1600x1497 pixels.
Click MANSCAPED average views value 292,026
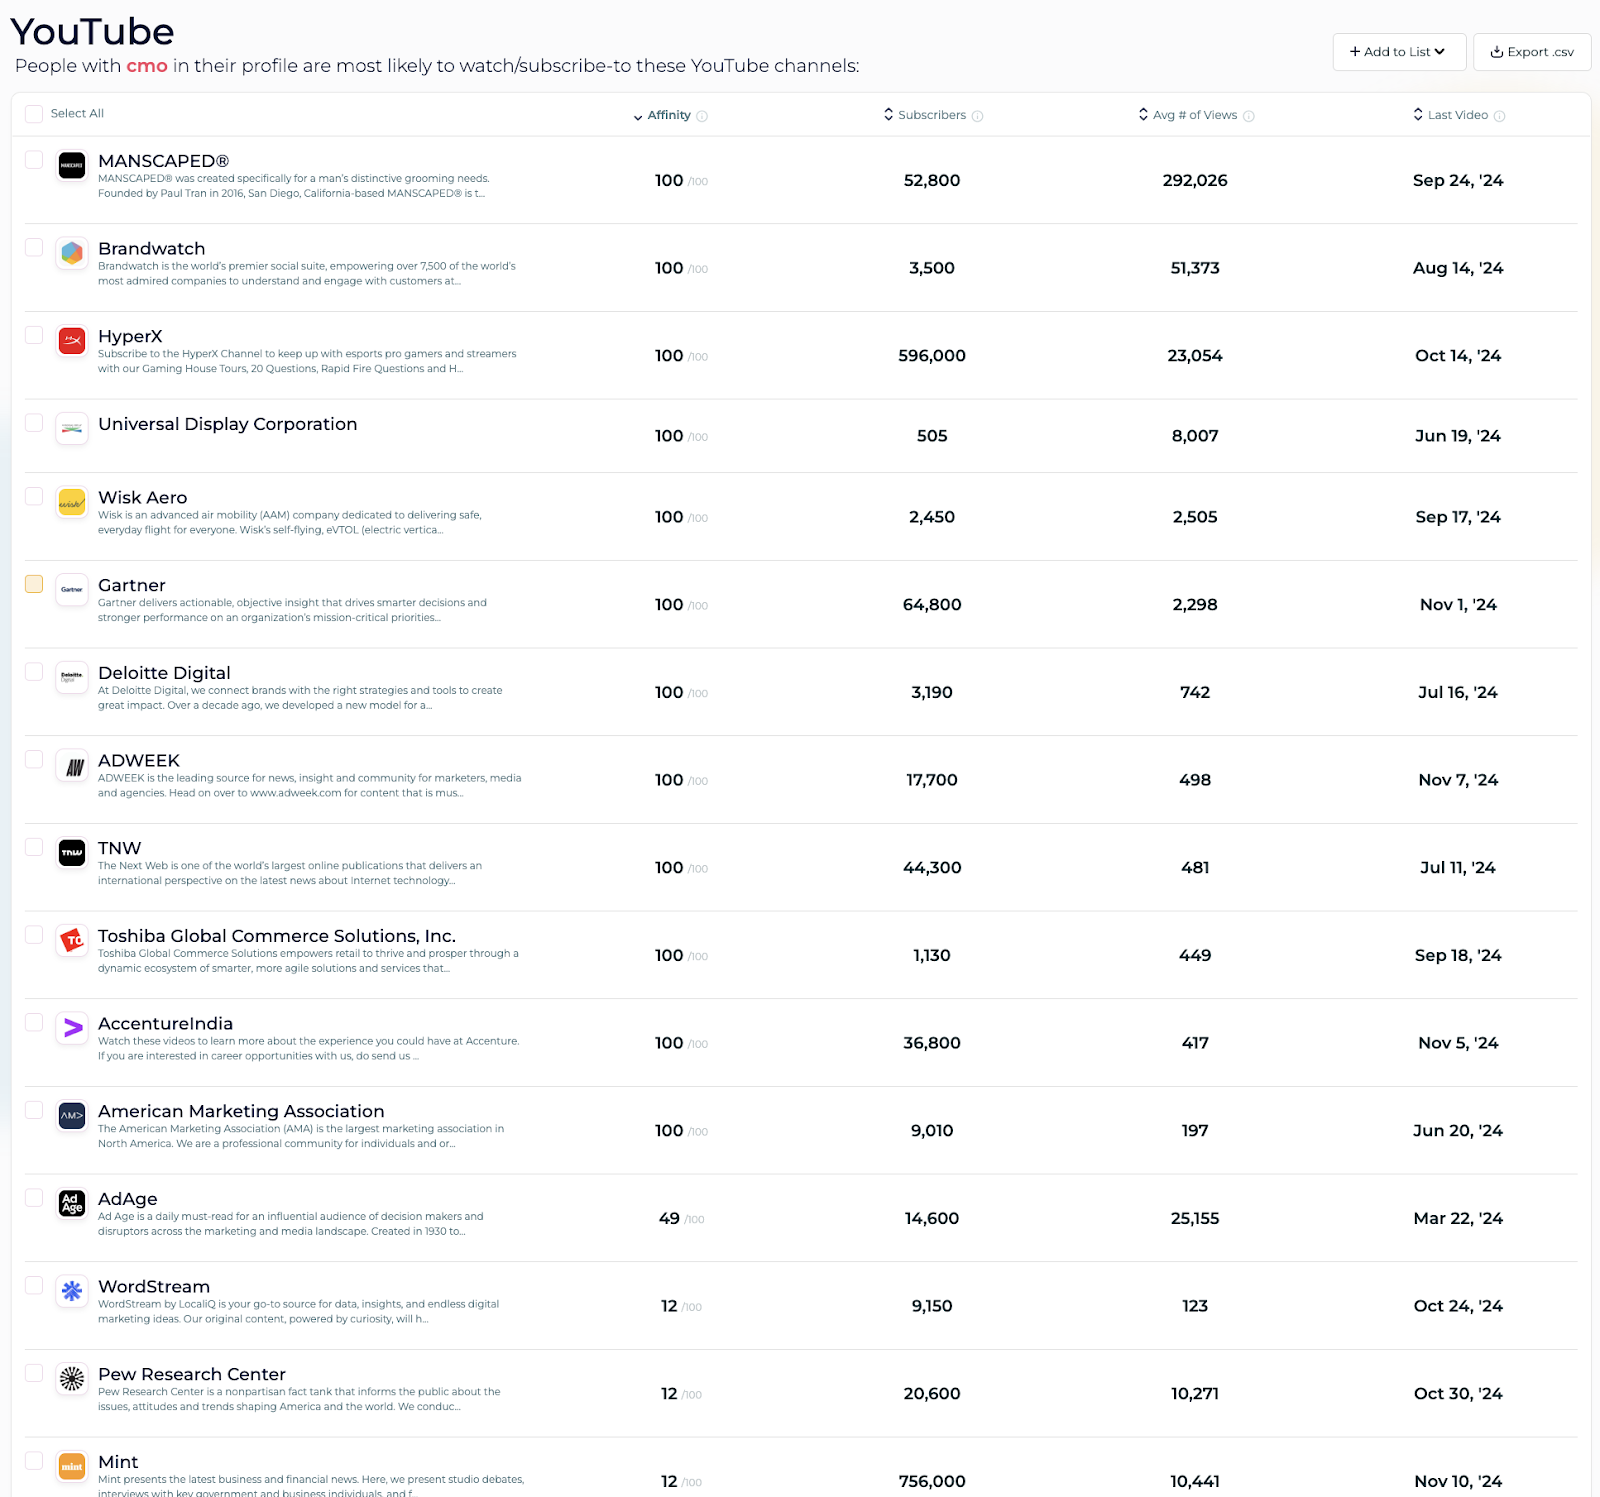coord(1195,181)
